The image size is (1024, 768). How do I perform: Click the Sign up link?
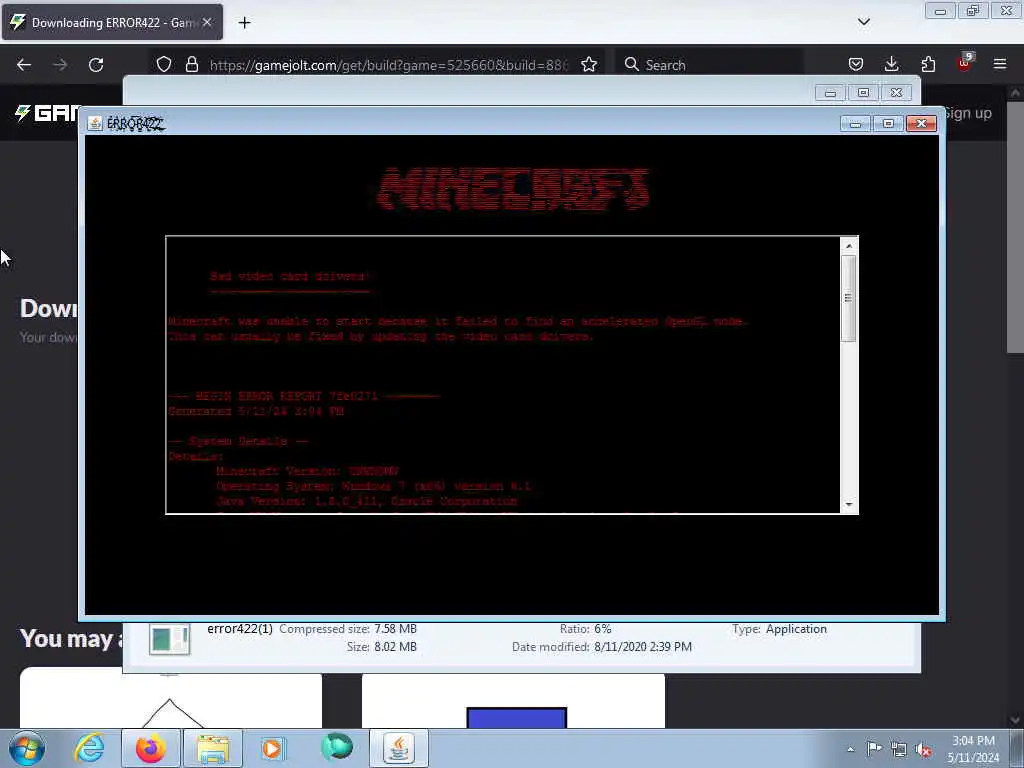point(968,113)
